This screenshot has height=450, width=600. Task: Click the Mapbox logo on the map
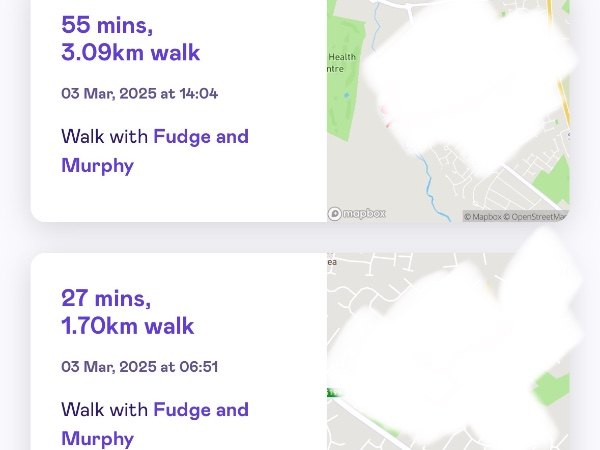(357, 214)
